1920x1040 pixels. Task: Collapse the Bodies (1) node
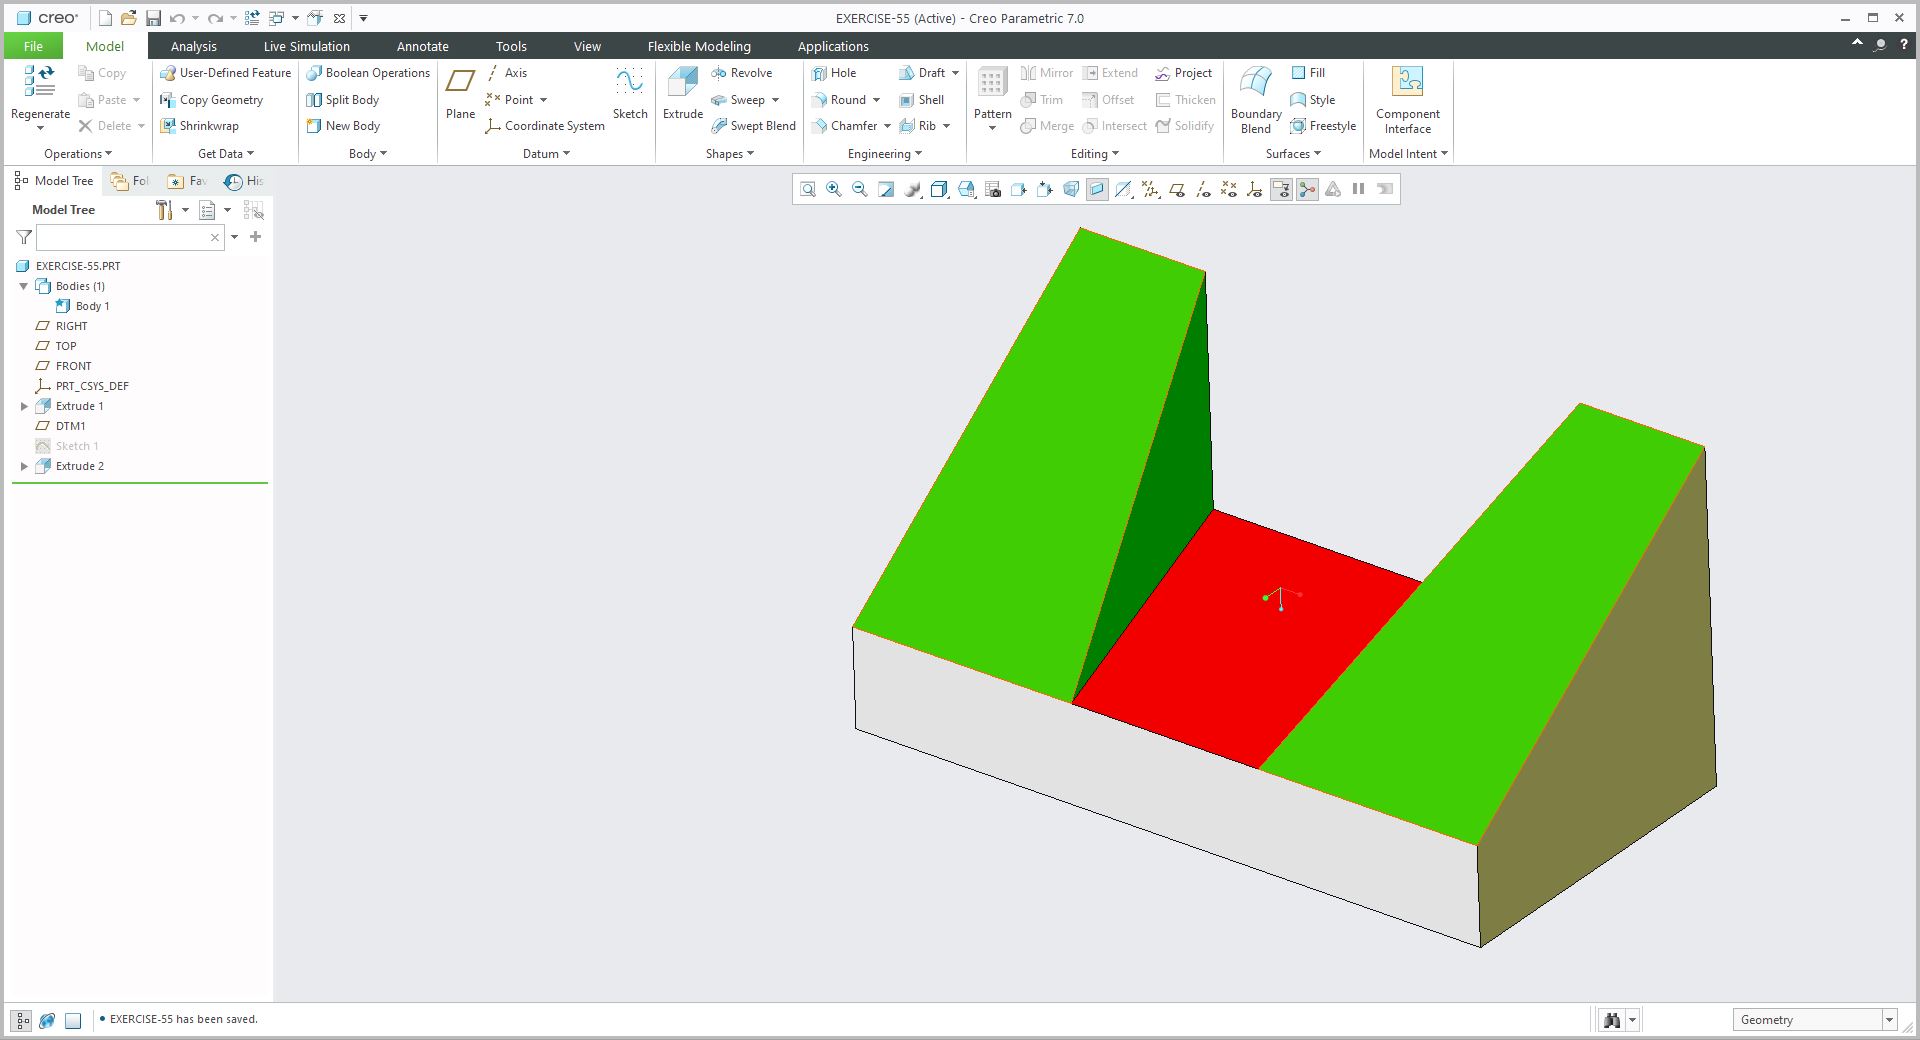pyautogui.click(x=24, y=286)
